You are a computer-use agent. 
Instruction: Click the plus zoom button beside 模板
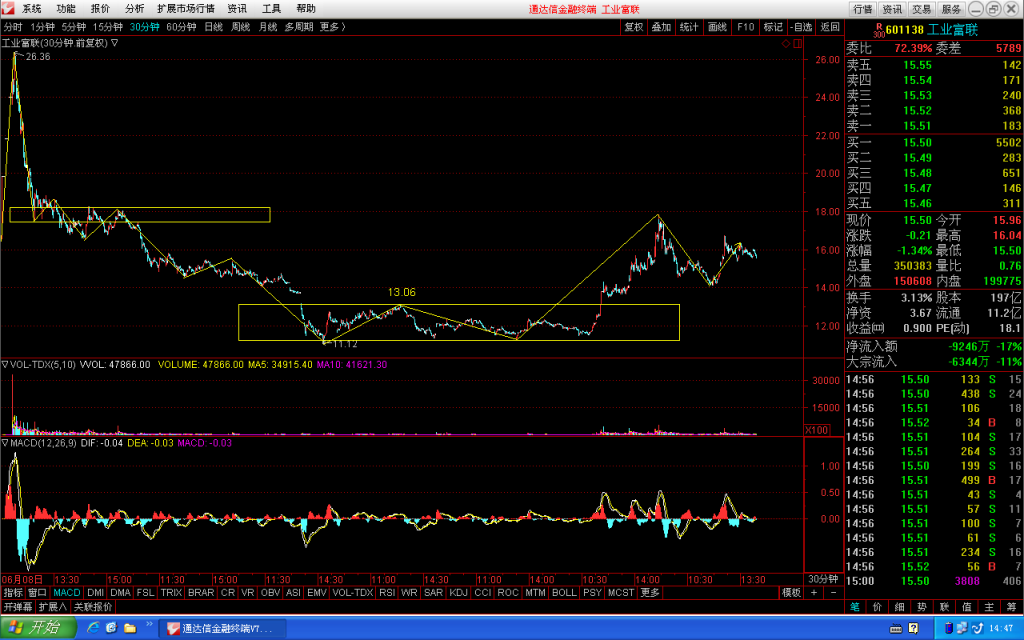[814, 592]
